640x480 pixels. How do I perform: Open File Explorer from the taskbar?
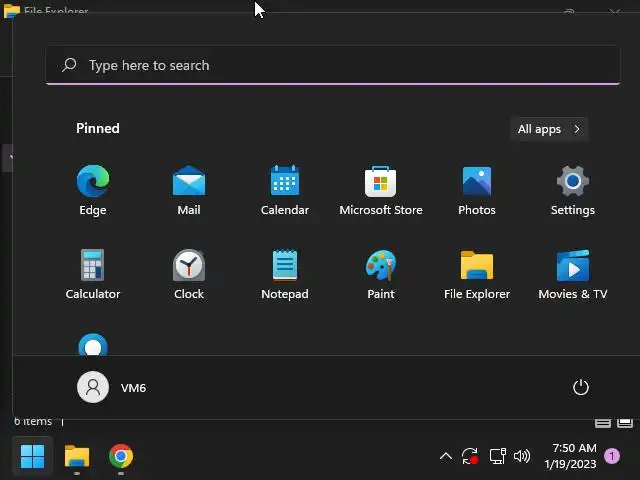(x=77, y=456)
